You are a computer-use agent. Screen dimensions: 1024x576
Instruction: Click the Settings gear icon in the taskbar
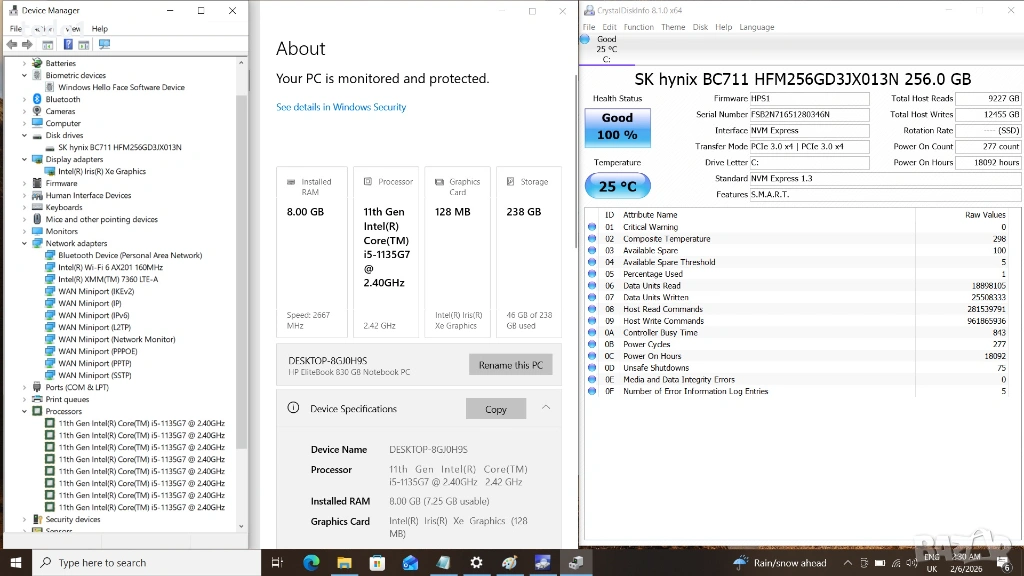coord(476,563)
